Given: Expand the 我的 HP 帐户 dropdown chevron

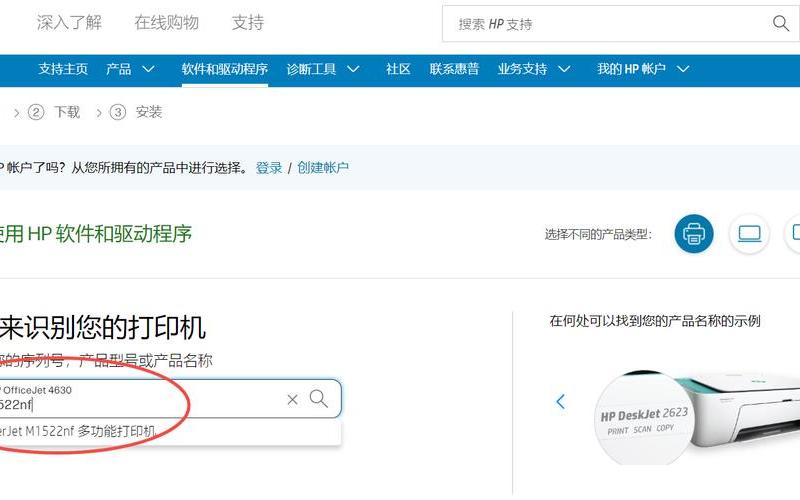Looking at the screenshot, I should click(x=683, y=69).
